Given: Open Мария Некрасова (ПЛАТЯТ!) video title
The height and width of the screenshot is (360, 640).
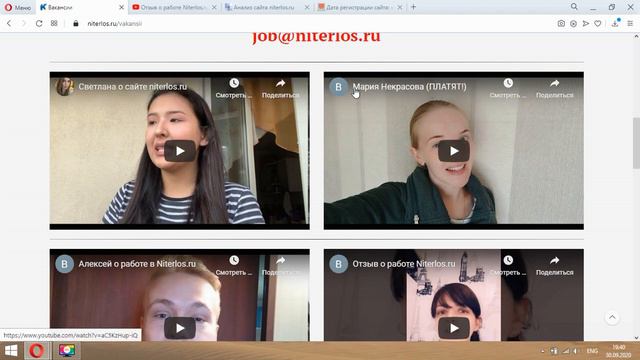Looking at the screenshot, I should pyautogui.click(x=409, y=87).
